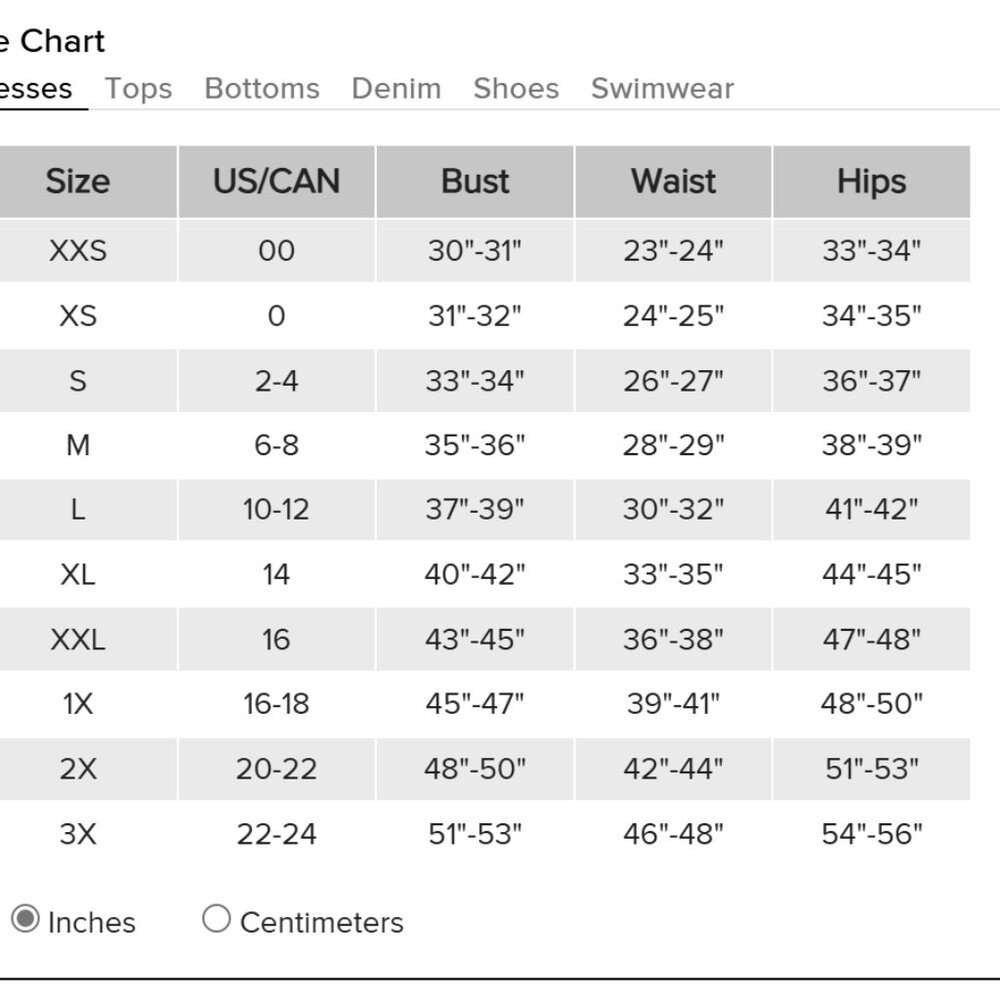Click the Bust column header
The width and height of the screenshot is (1000, 1000).
(x=475, y=182)
